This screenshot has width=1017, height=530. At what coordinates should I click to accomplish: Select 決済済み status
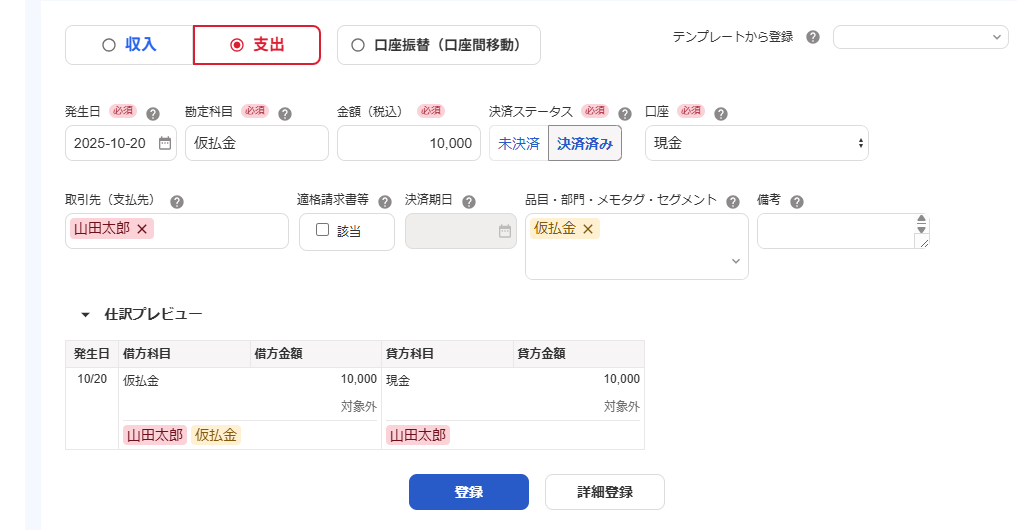pyautogui.click(x=585, y=144)
